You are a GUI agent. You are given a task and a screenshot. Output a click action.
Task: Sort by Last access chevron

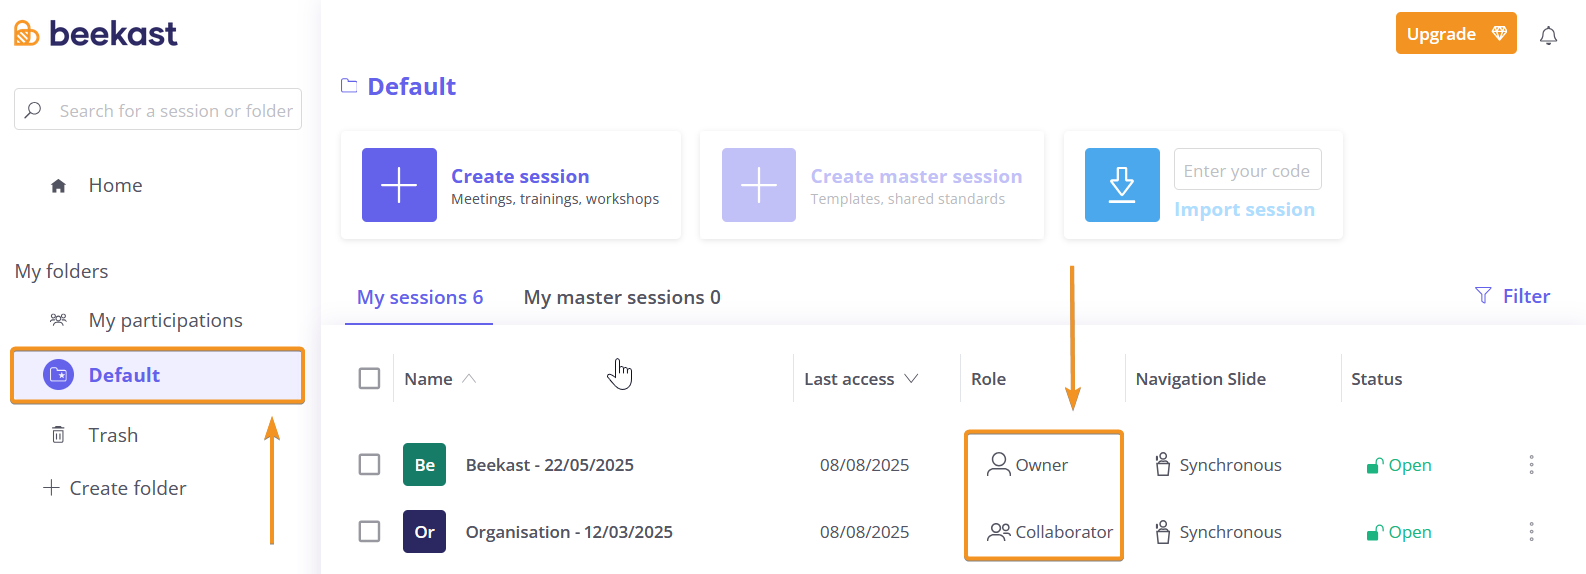point(911,378)
